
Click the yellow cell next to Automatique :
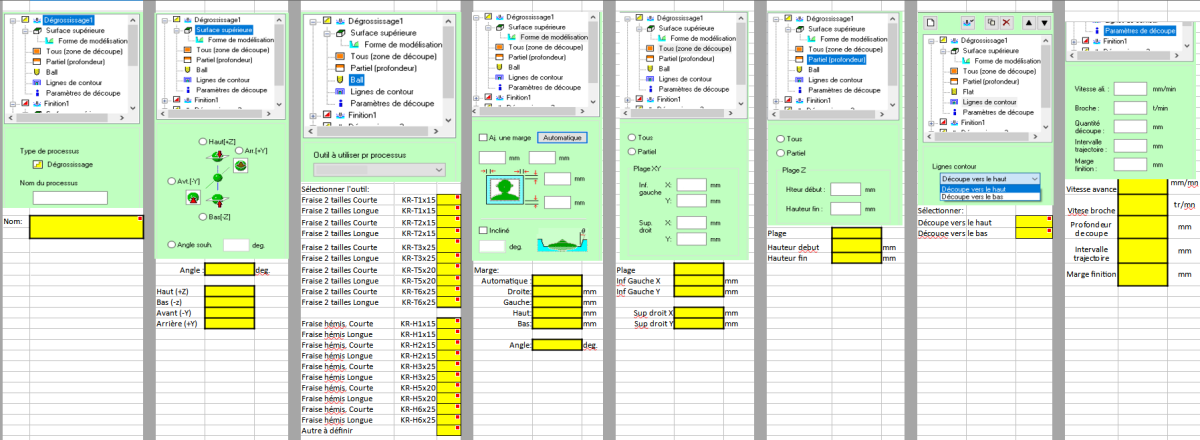tap(557, 281)
